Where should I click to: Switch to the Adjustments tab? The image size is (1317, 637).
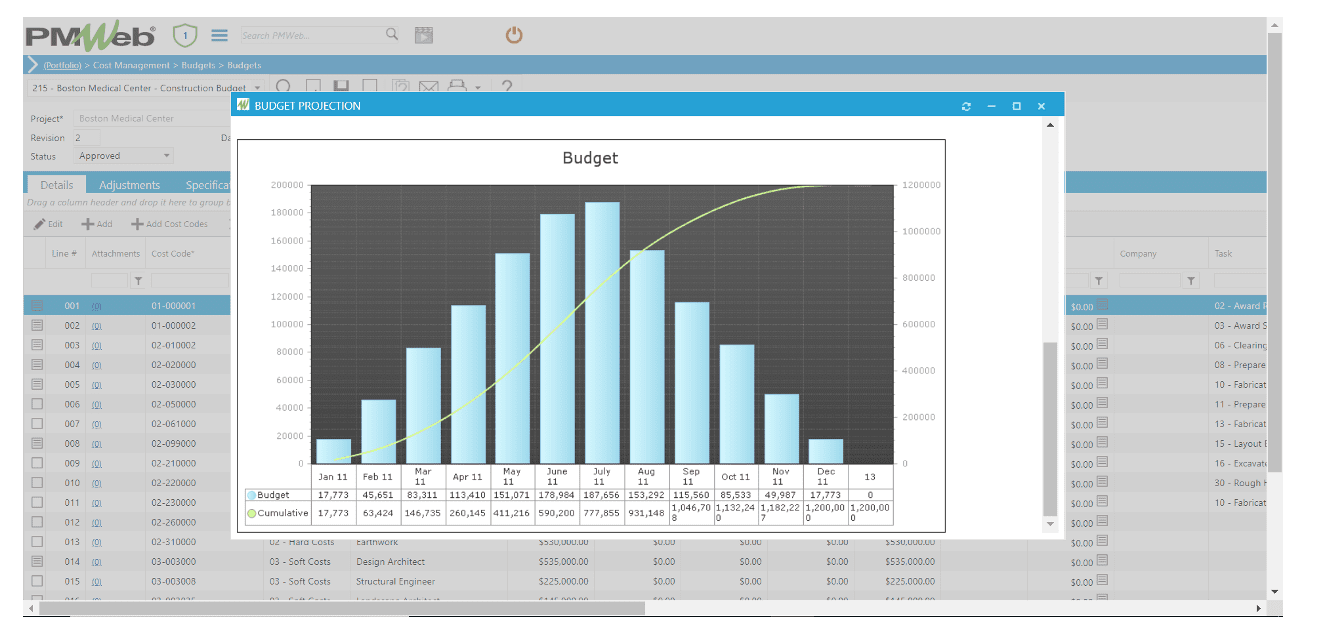pos(130,185)
